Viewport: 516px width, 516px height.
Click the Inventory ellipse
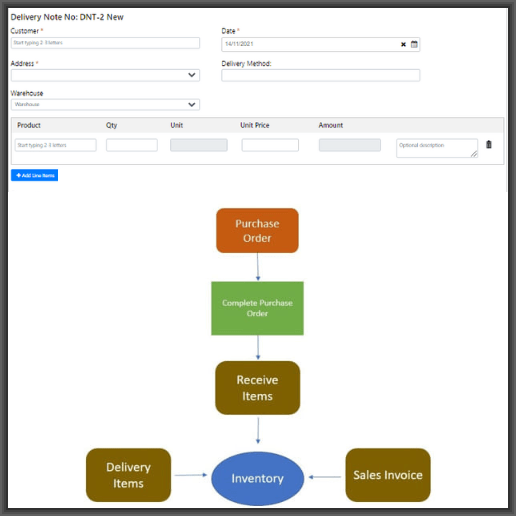pos(258,478)
